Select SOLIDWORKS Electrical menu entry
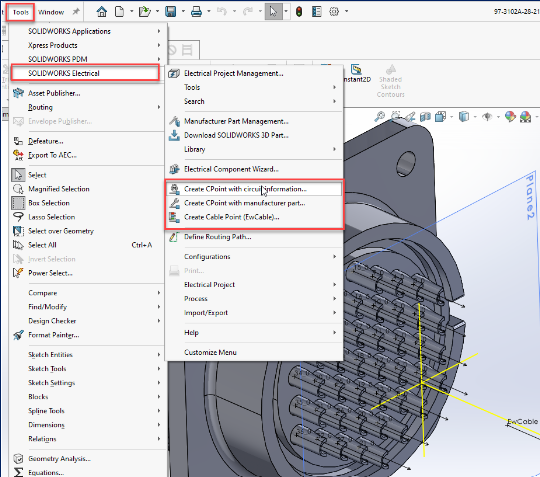Image resolution: width=540 pixels, height=477 pixels. pyautogui.click(x=85, y=73)
